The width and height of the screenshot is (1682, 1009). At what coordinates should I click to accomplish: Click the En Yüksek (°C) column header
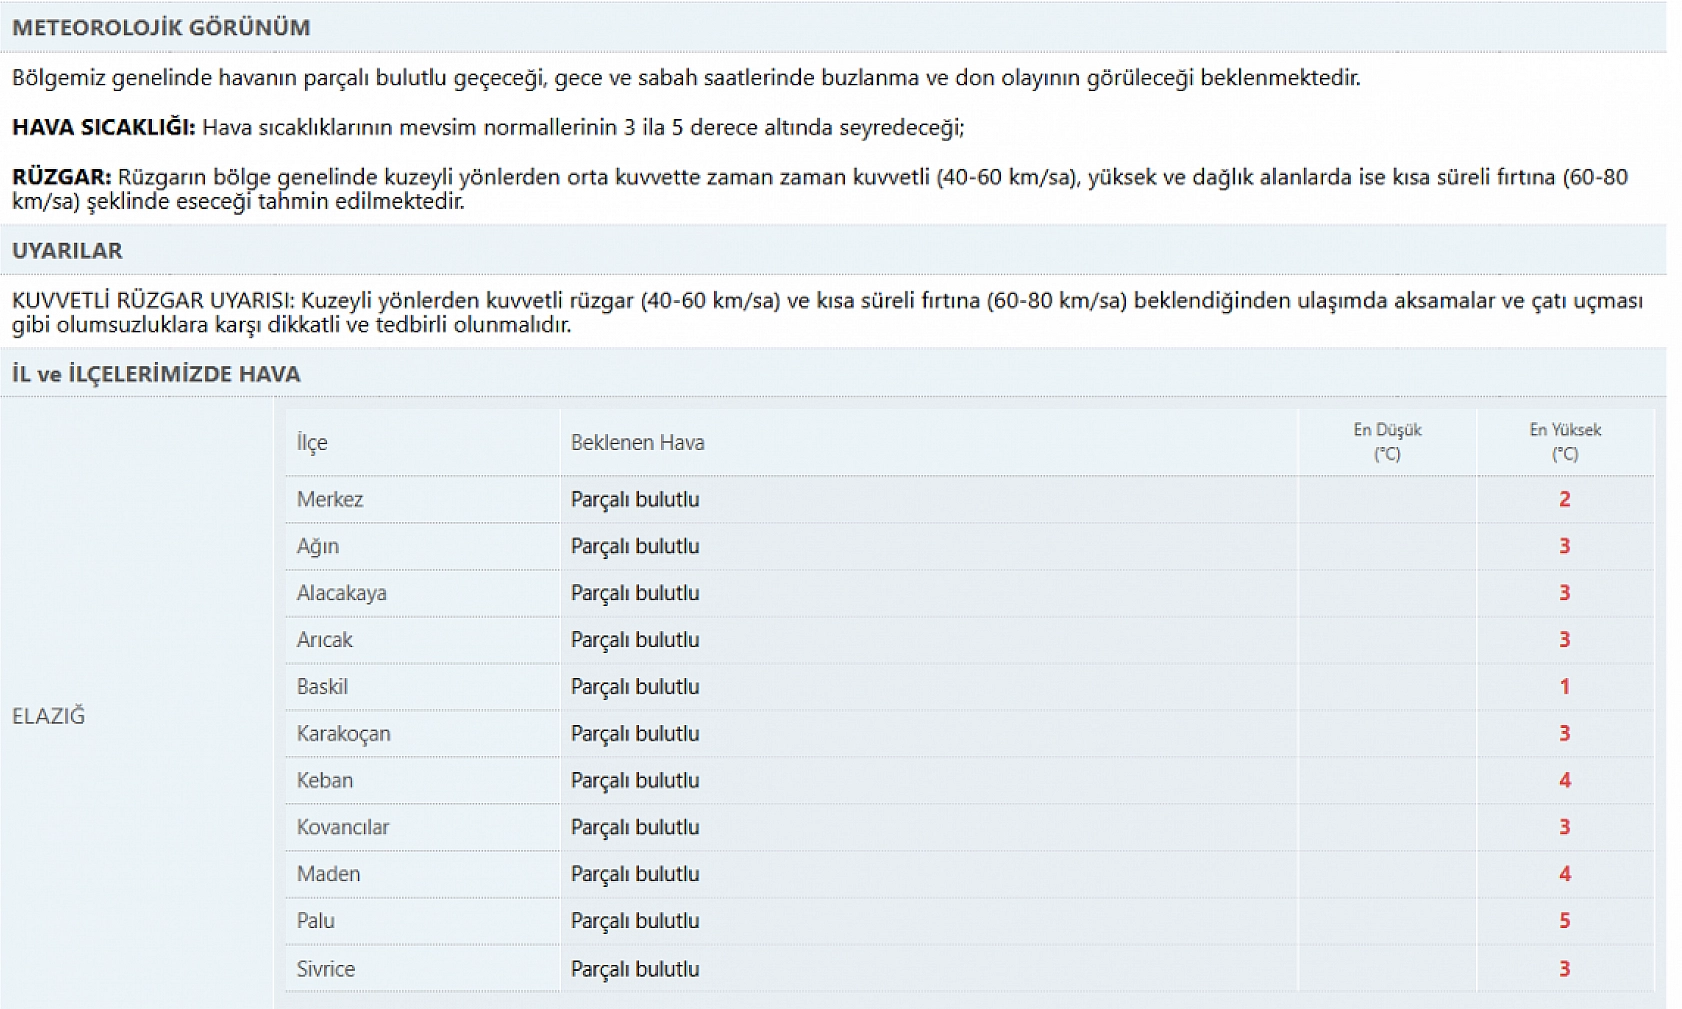click(1564, 442)
